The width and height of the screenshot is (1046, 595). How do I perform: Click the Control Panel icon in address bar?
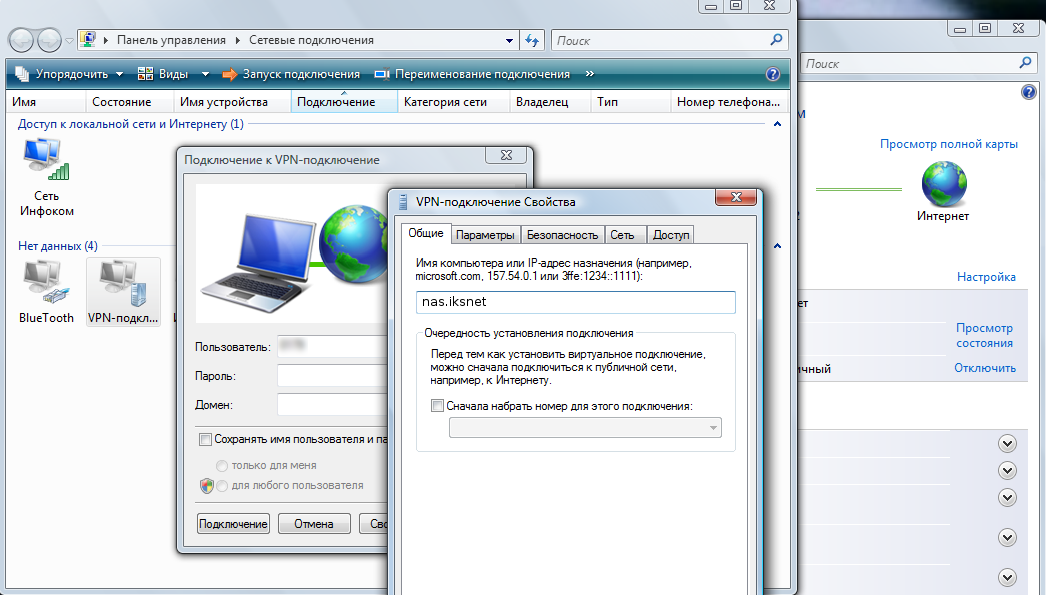click(x=87, y=39)
